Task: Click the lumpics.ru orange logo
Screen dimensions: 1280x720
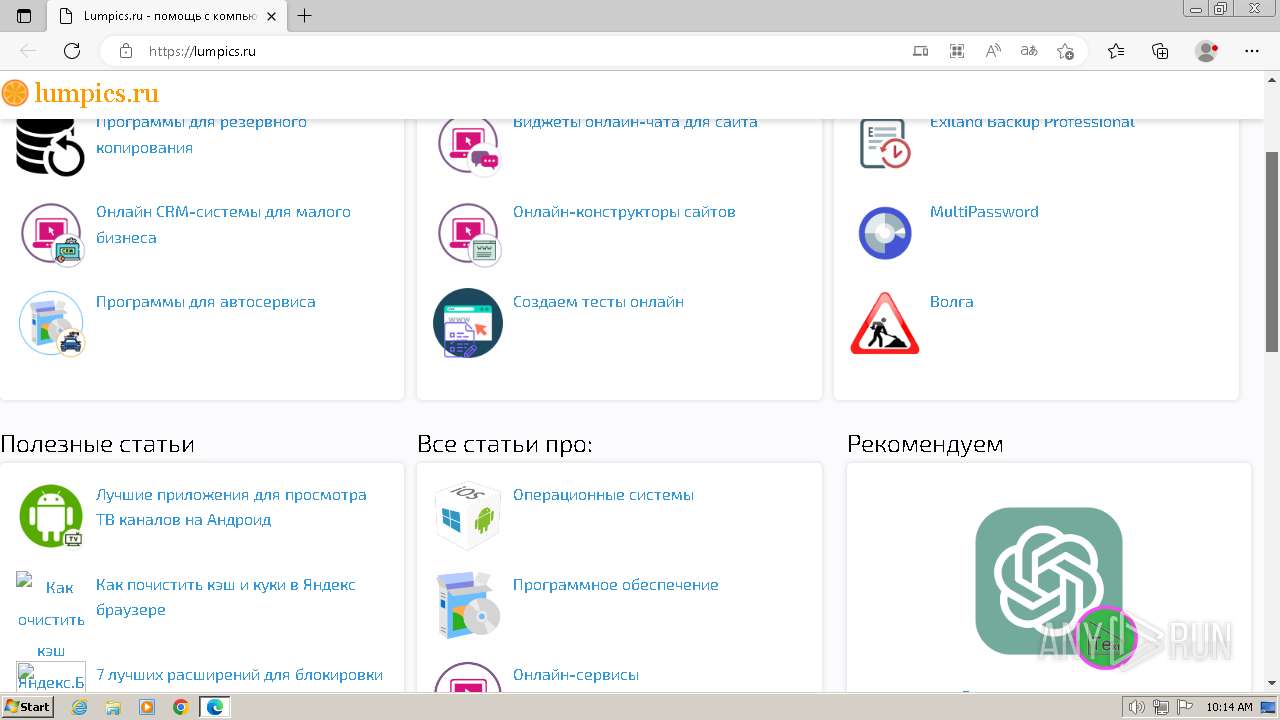Action: click(80, 94)
